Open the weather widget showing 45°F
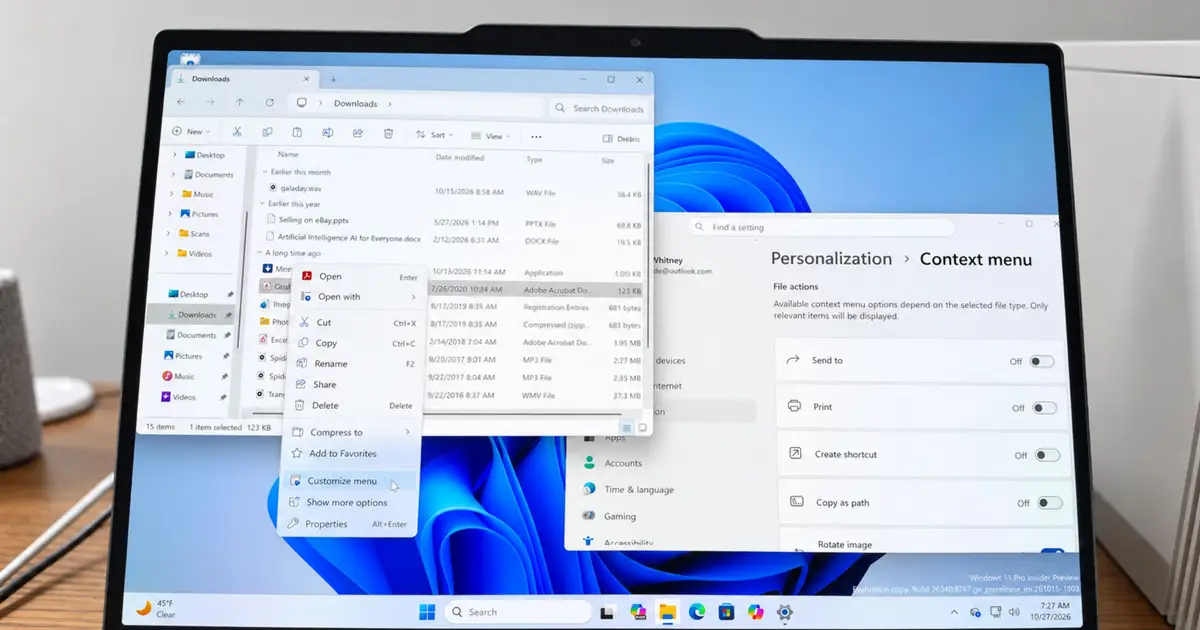The height and width of the screenshot is (630, 1200). tap(156, 608)
